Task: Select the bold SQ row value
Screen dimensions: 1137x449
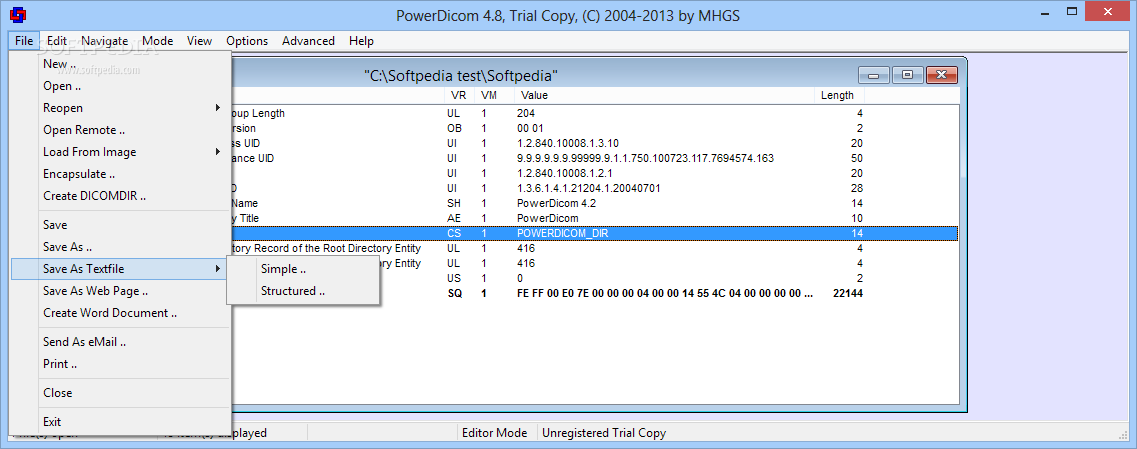Action: pos(665,294)
